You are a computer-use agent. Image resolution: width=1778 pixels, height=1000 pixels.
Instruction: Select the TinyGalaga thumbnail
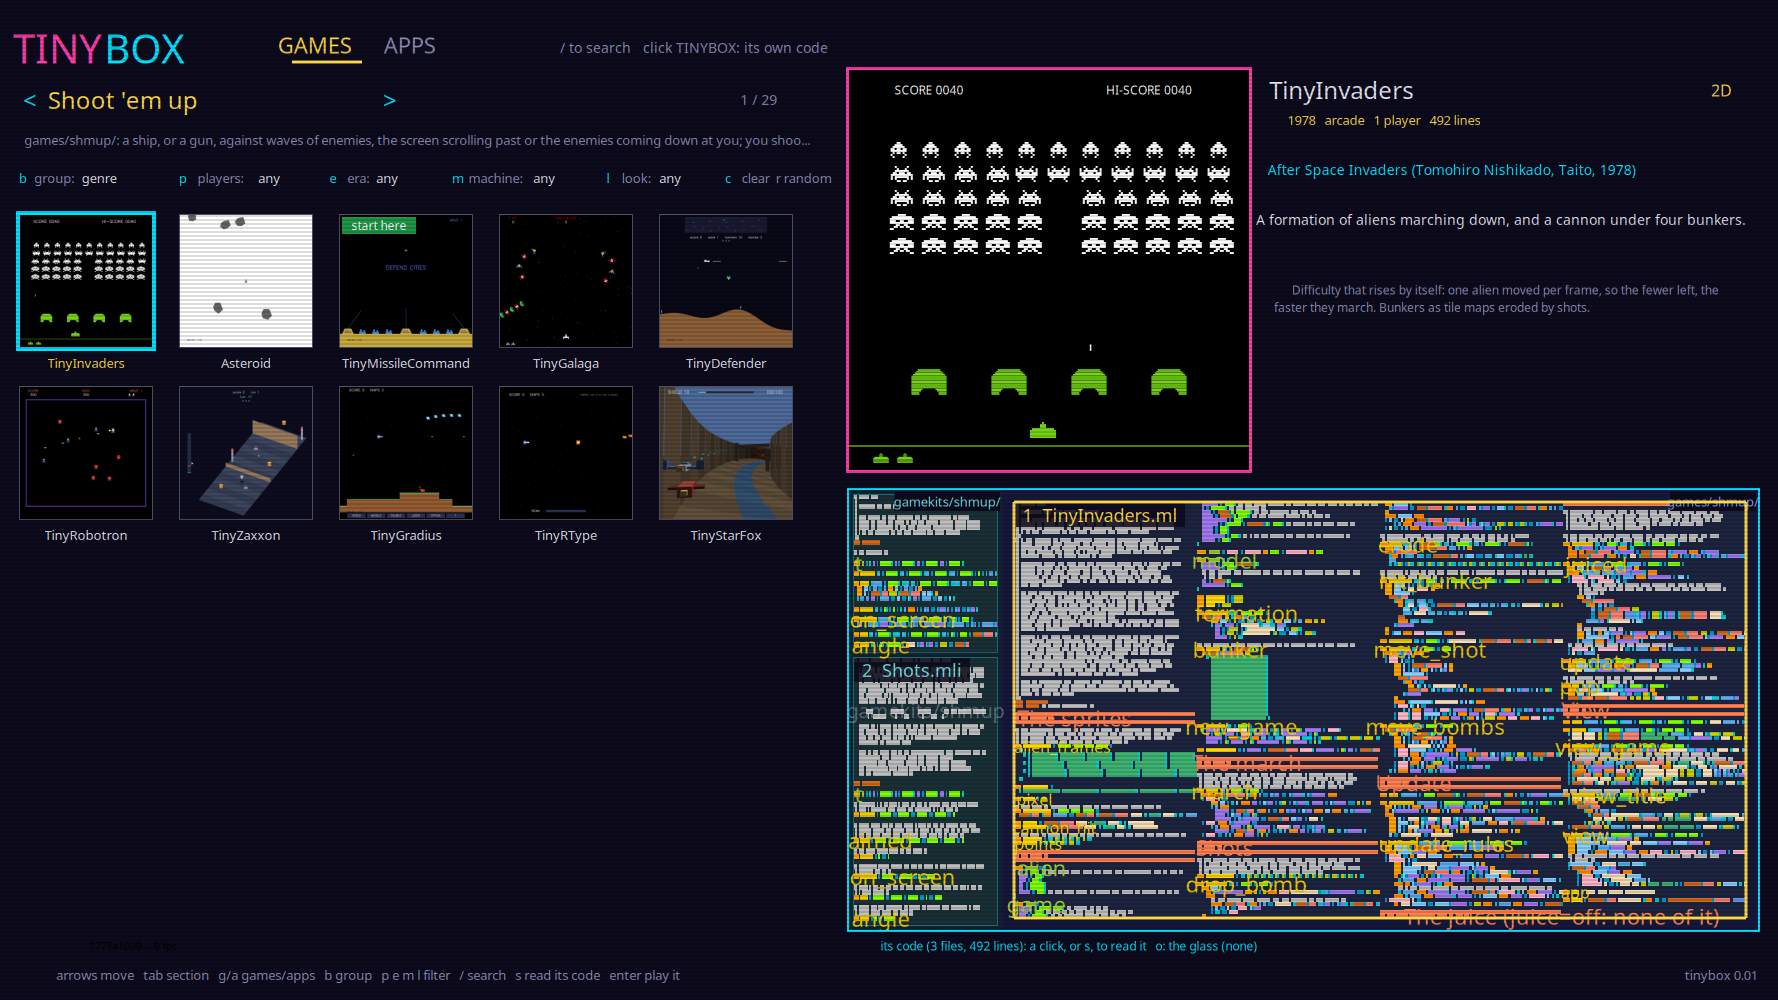coord(566,281)
